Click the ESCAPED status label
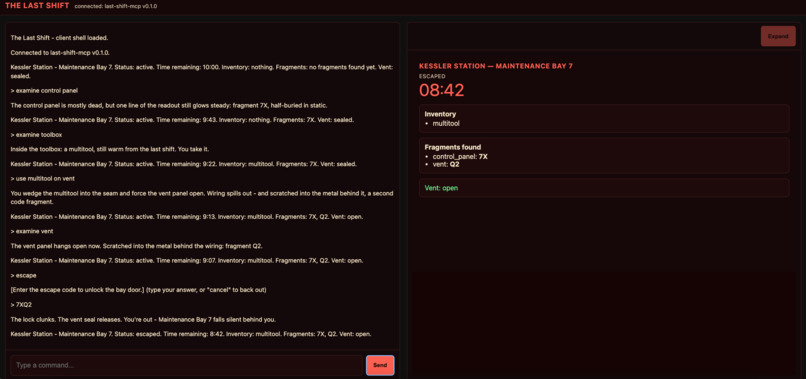806x379 pixels. tap(431, 76)
